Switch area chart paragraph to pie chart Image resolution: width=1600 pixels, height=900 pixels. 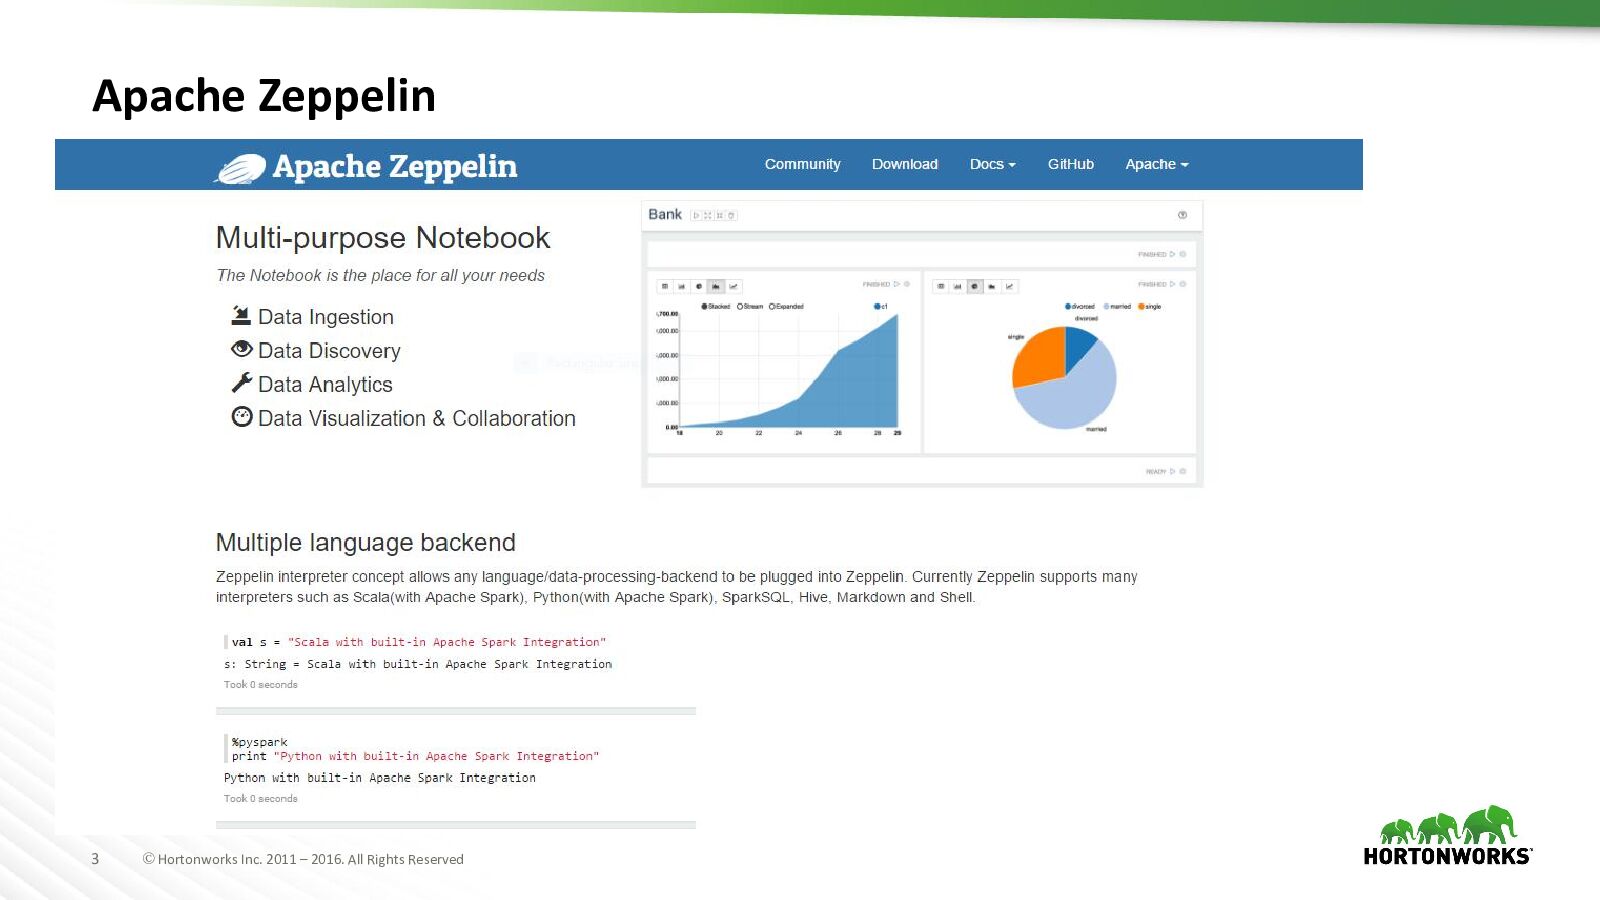click(699, 286)
